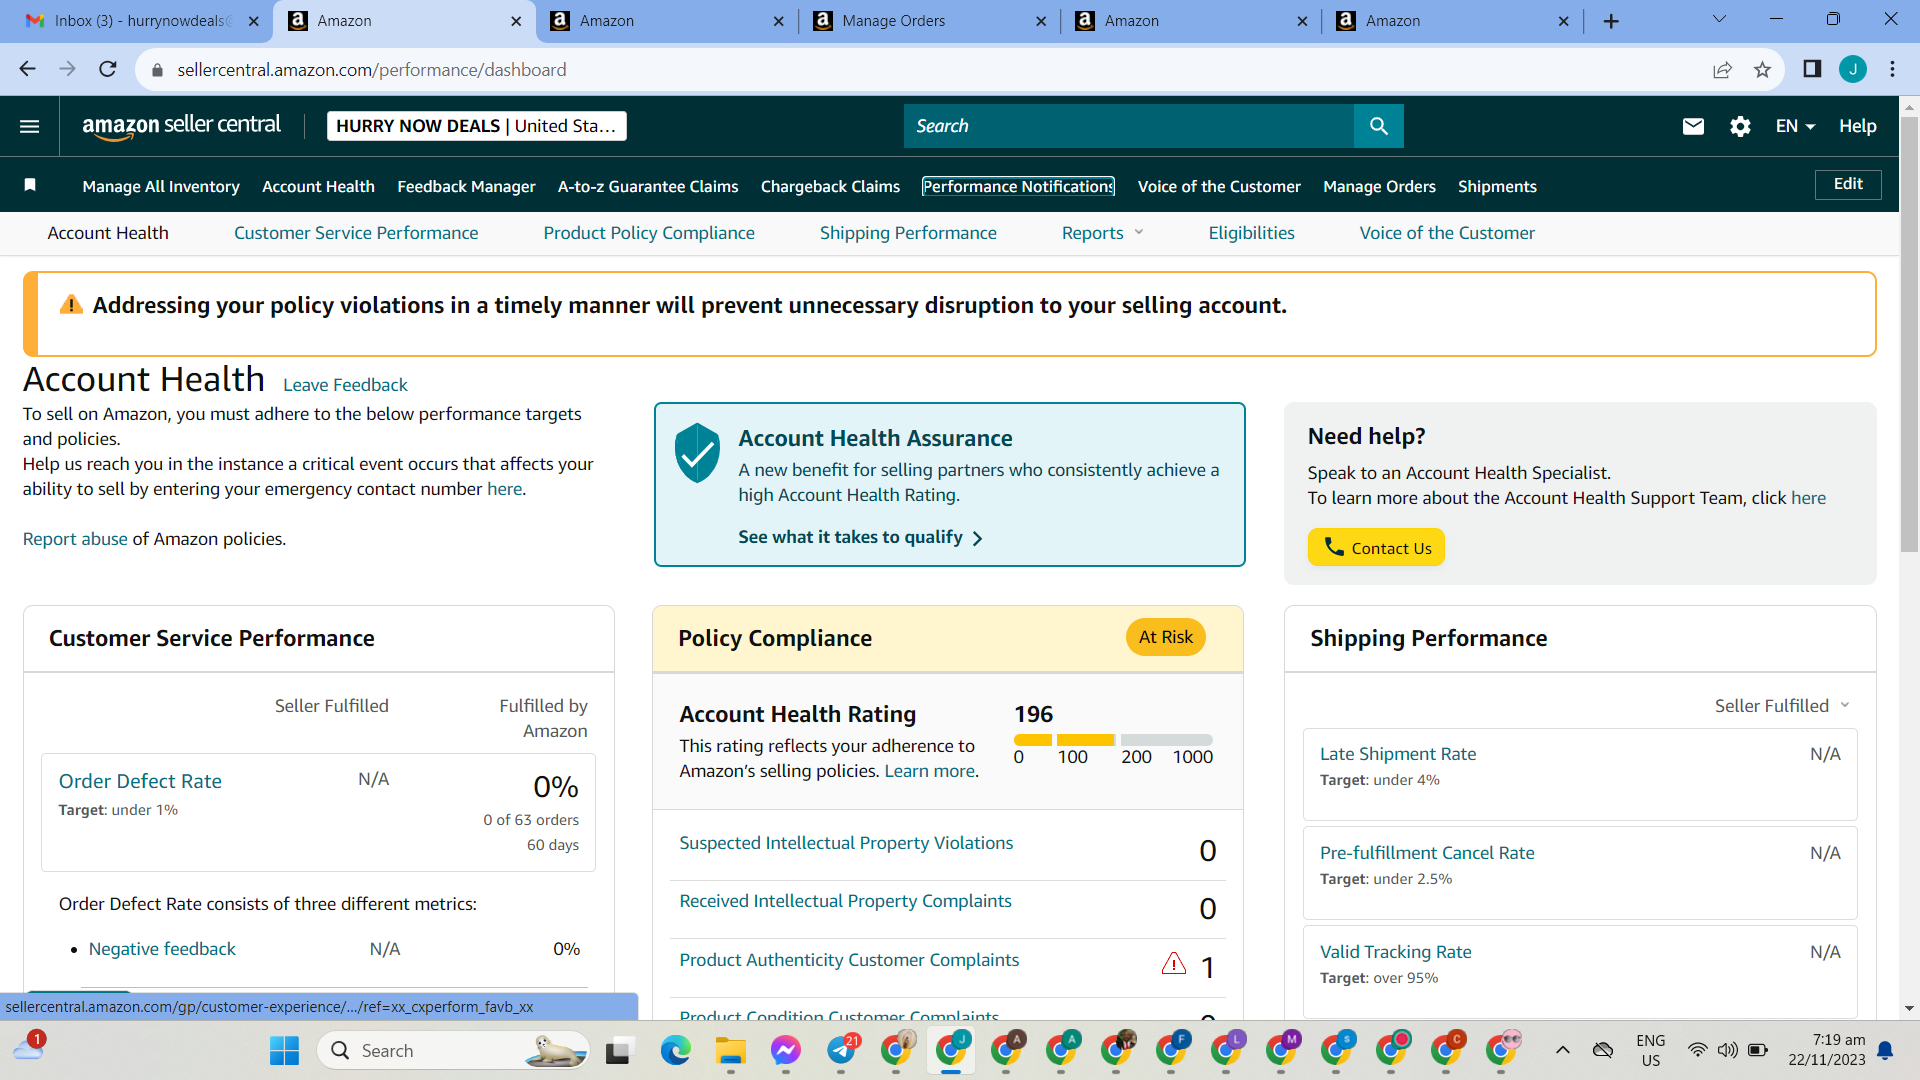Launch Microsoft Edge from the taskbar

click(675, 1050)
